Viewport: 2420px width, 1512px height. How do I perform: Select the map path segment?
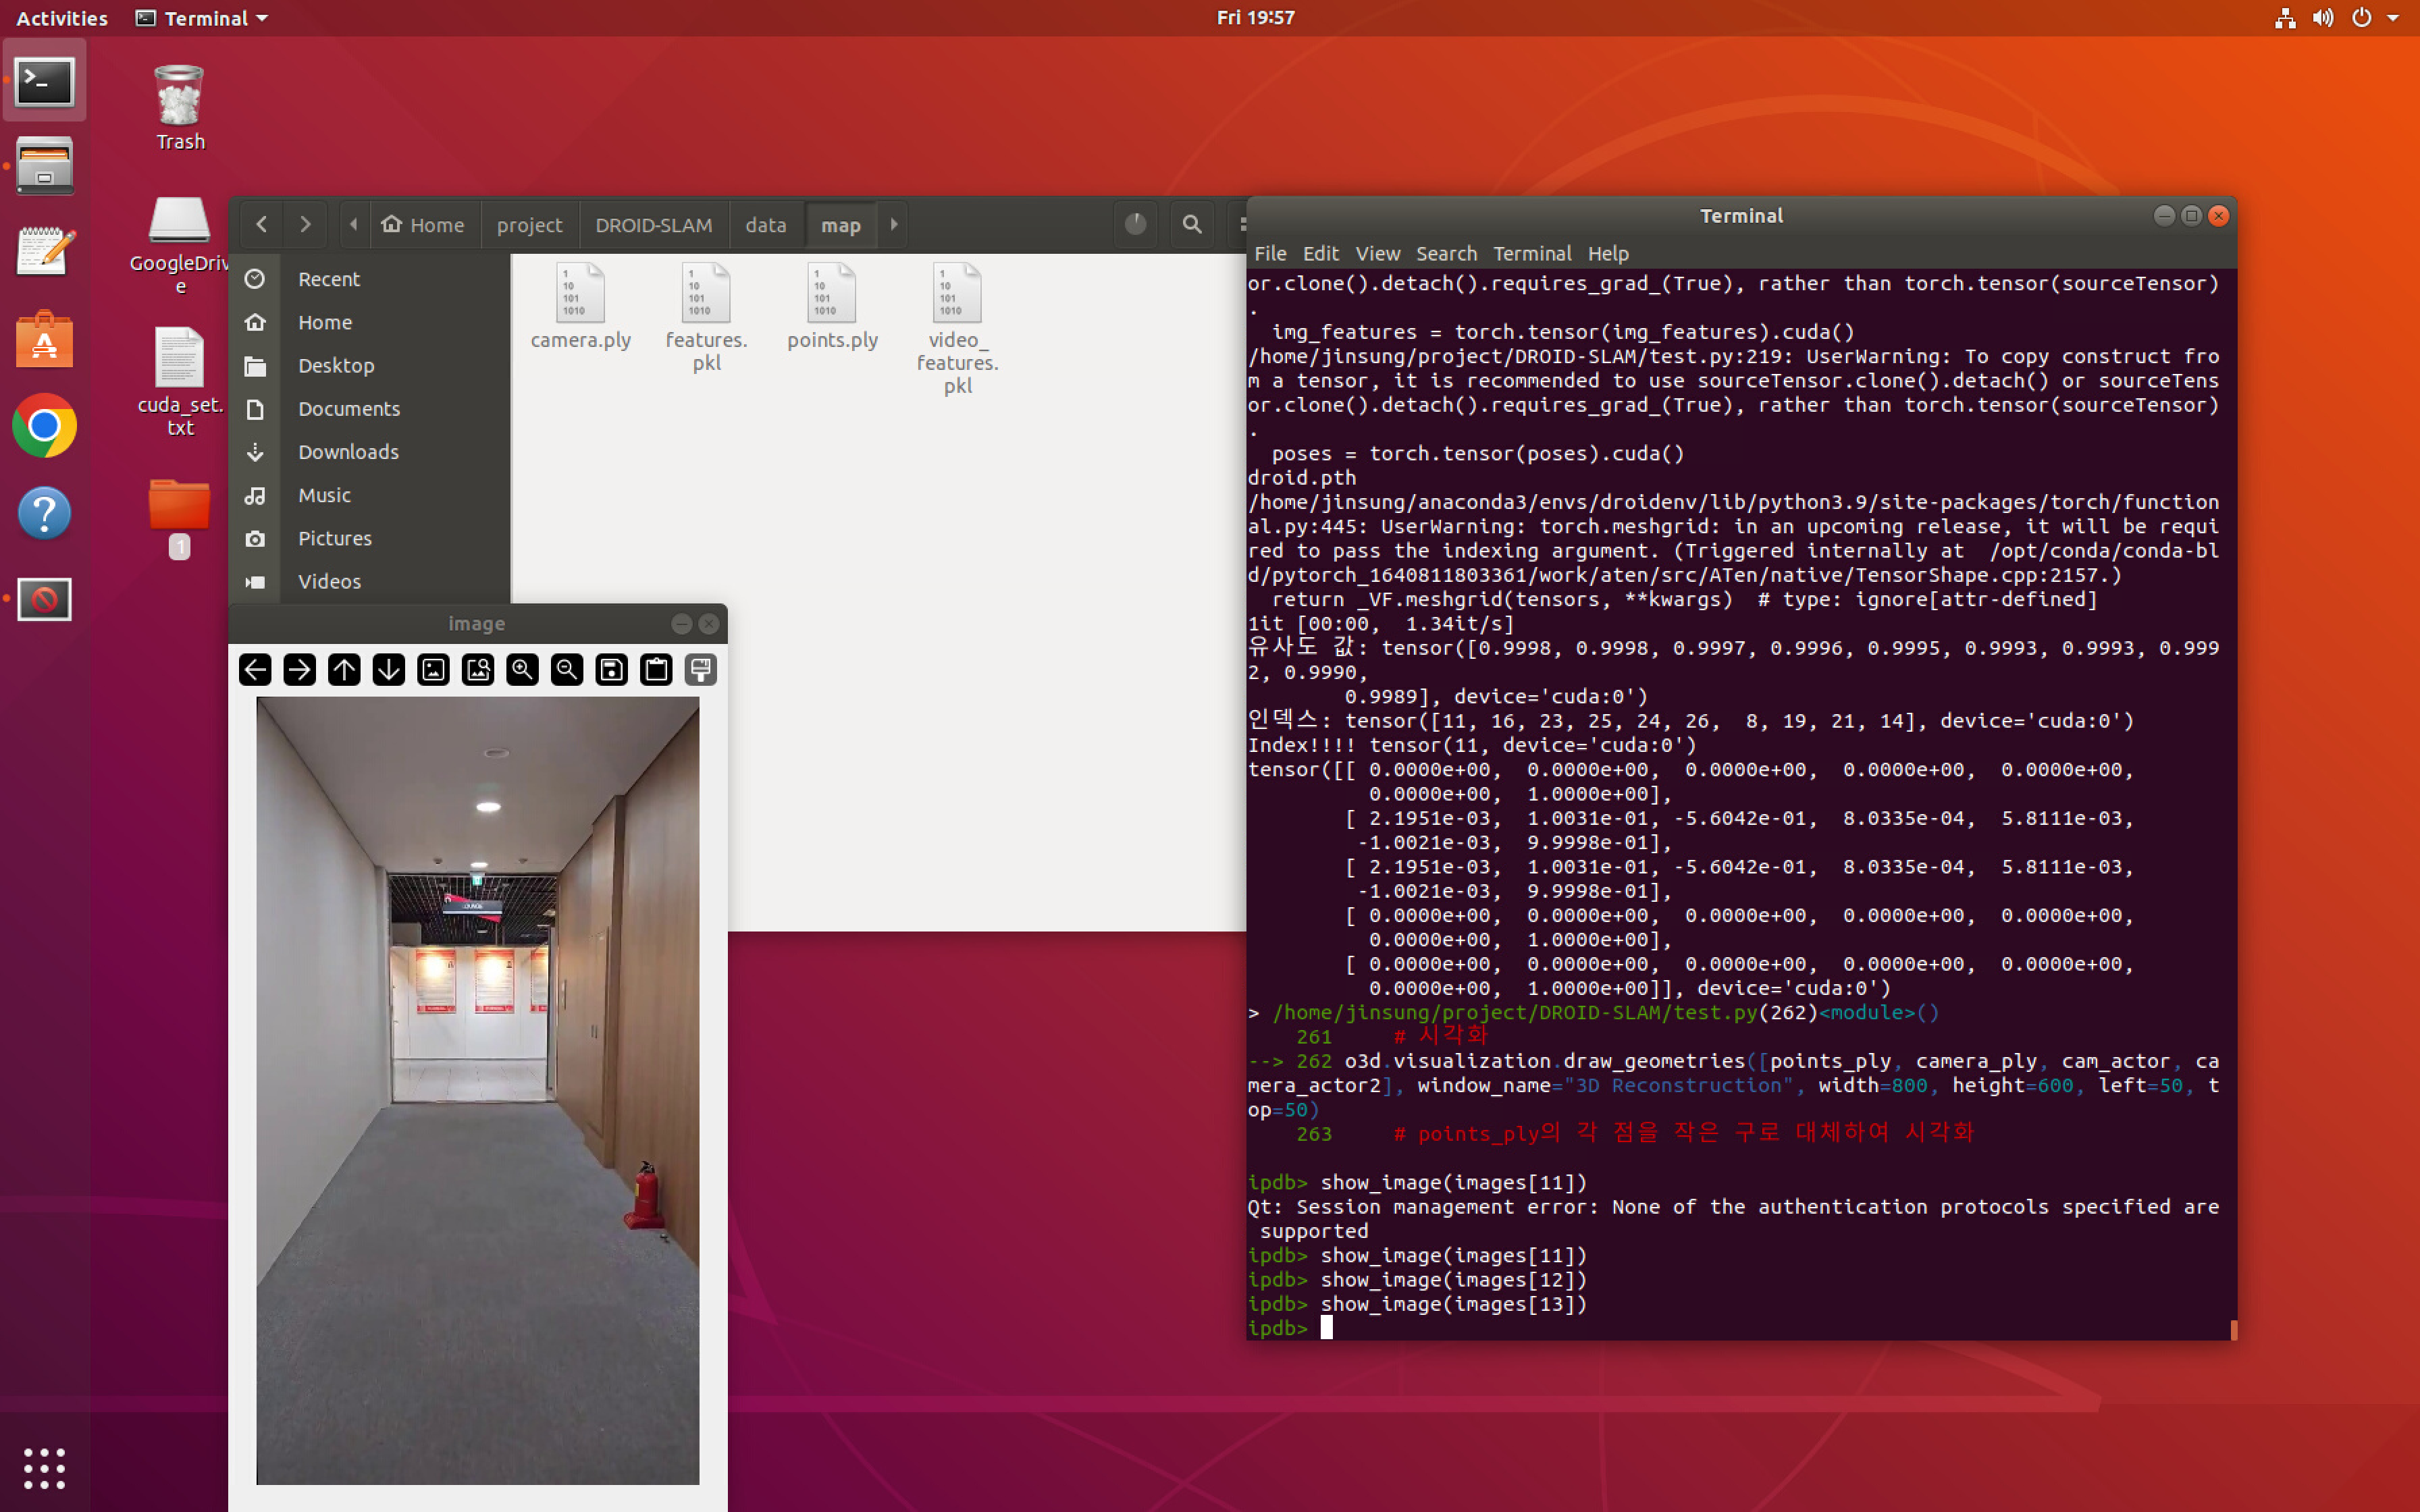[x=841, y=225]
